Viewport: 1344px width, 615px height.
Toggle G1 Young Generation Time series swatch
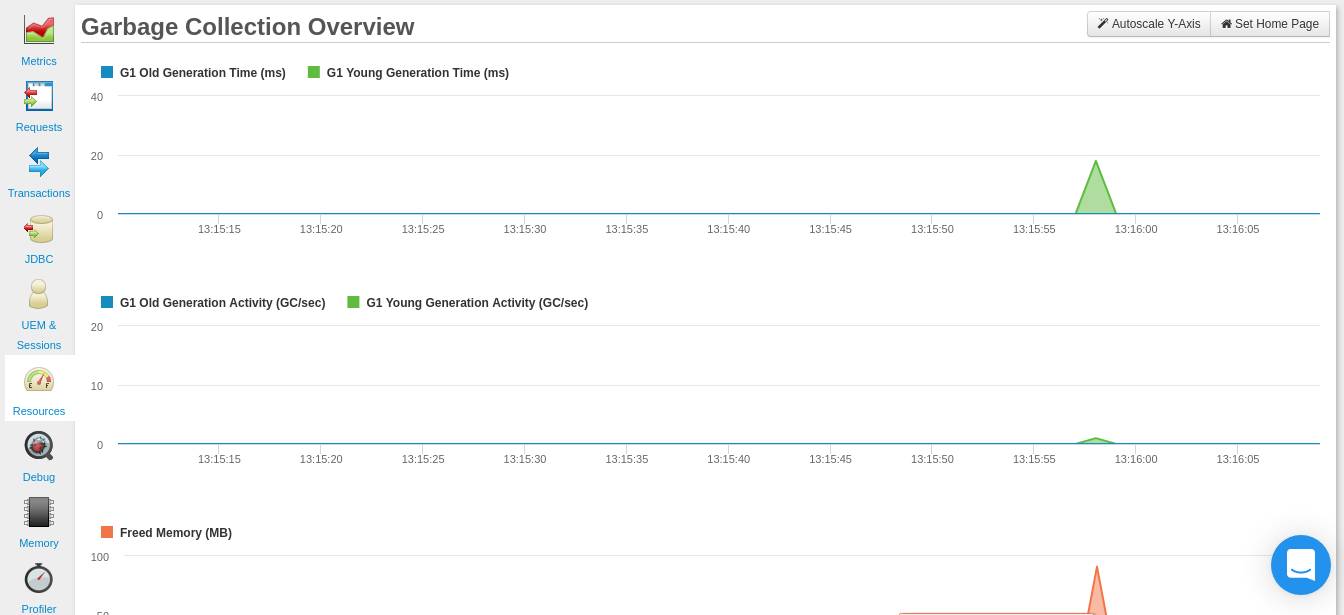coord(314,72)
